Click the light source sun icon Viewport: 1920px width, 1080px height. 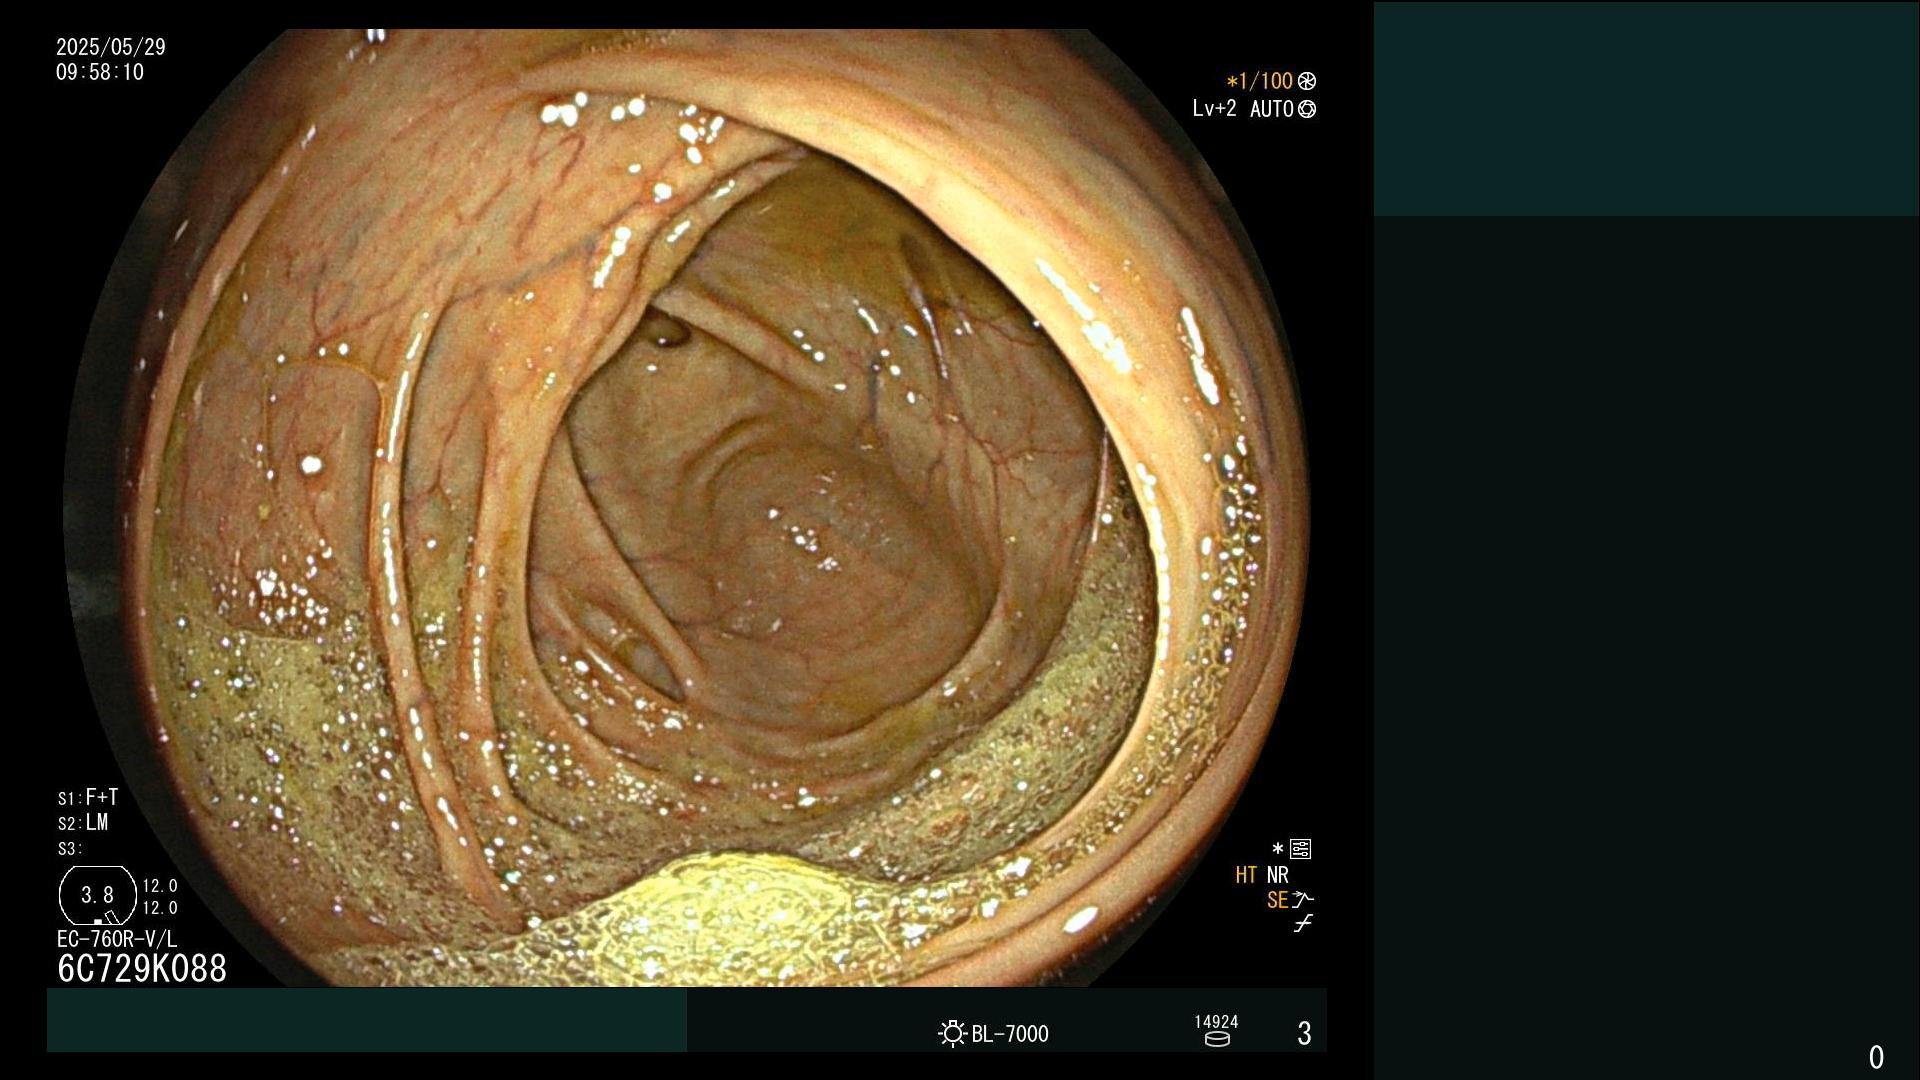point(952,1033)
